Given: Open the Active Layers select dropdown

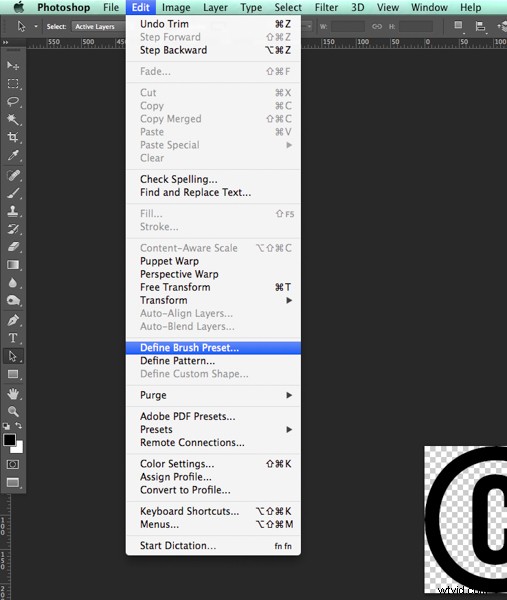Looking at the screenshot, I should point(98,26).
